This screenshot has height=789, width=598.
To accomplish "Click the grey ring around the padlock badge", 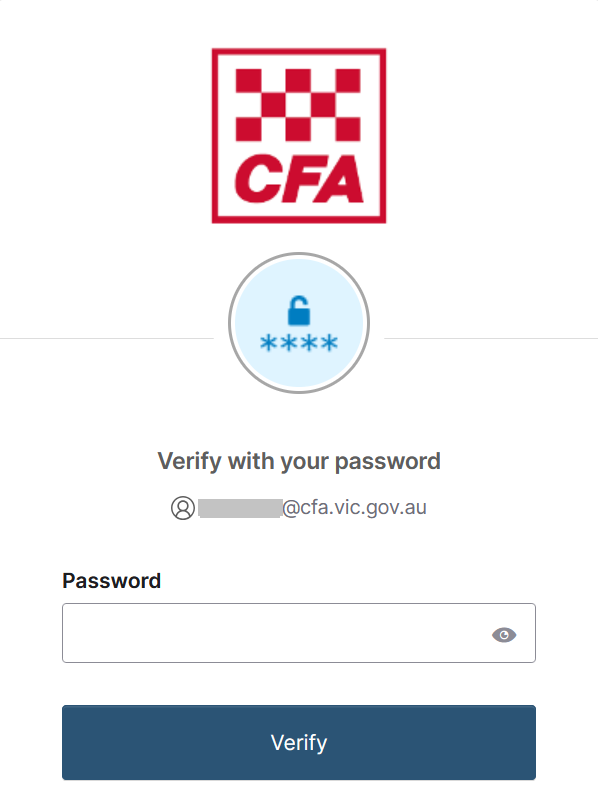I will [299, 255].
